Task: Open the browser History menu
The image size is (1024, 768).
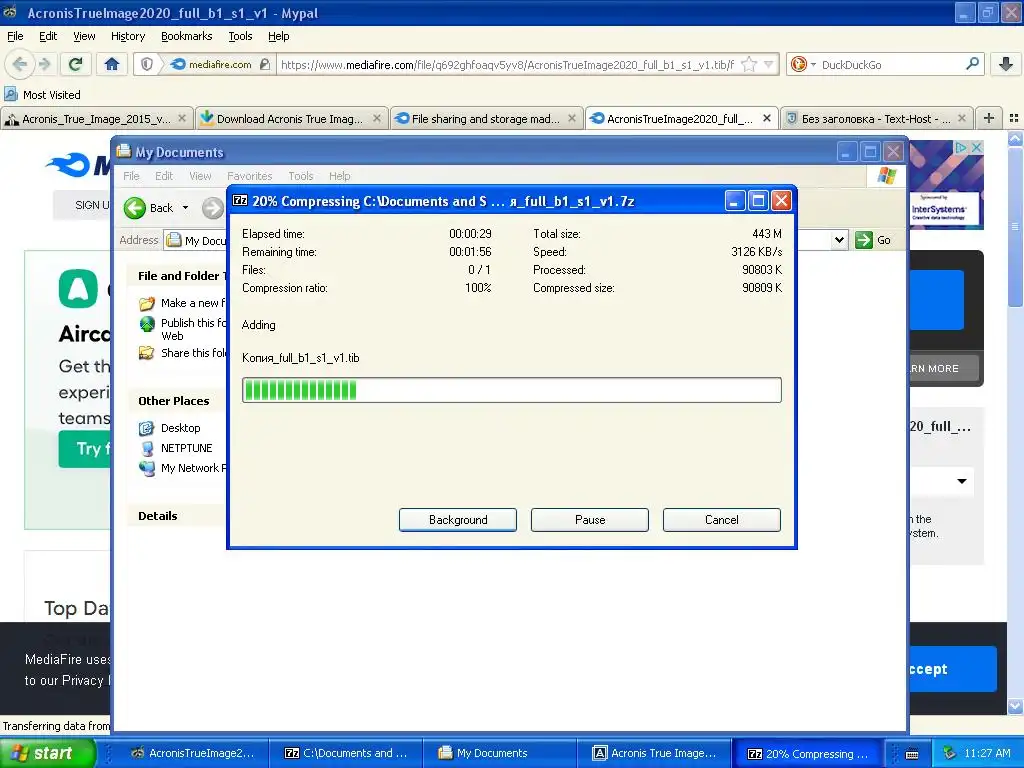Action: click(x=128, y=36)
